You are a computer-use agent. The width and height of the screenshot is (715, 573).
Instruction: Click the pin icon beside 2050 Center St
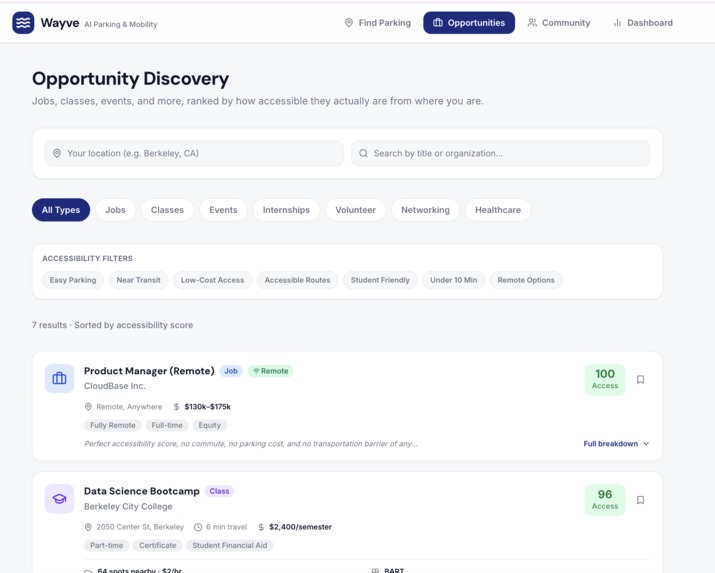[88, 527]
